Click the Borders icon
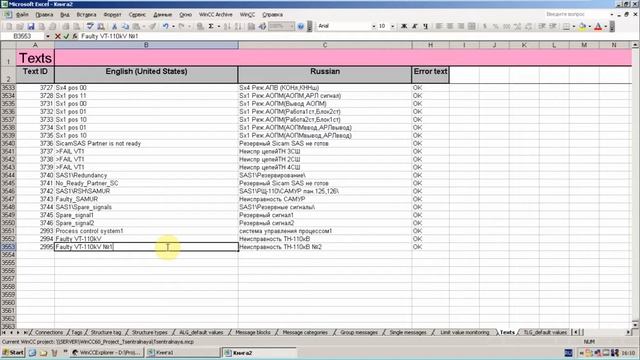This screenshot has width=640, height=360. (567, 26)
